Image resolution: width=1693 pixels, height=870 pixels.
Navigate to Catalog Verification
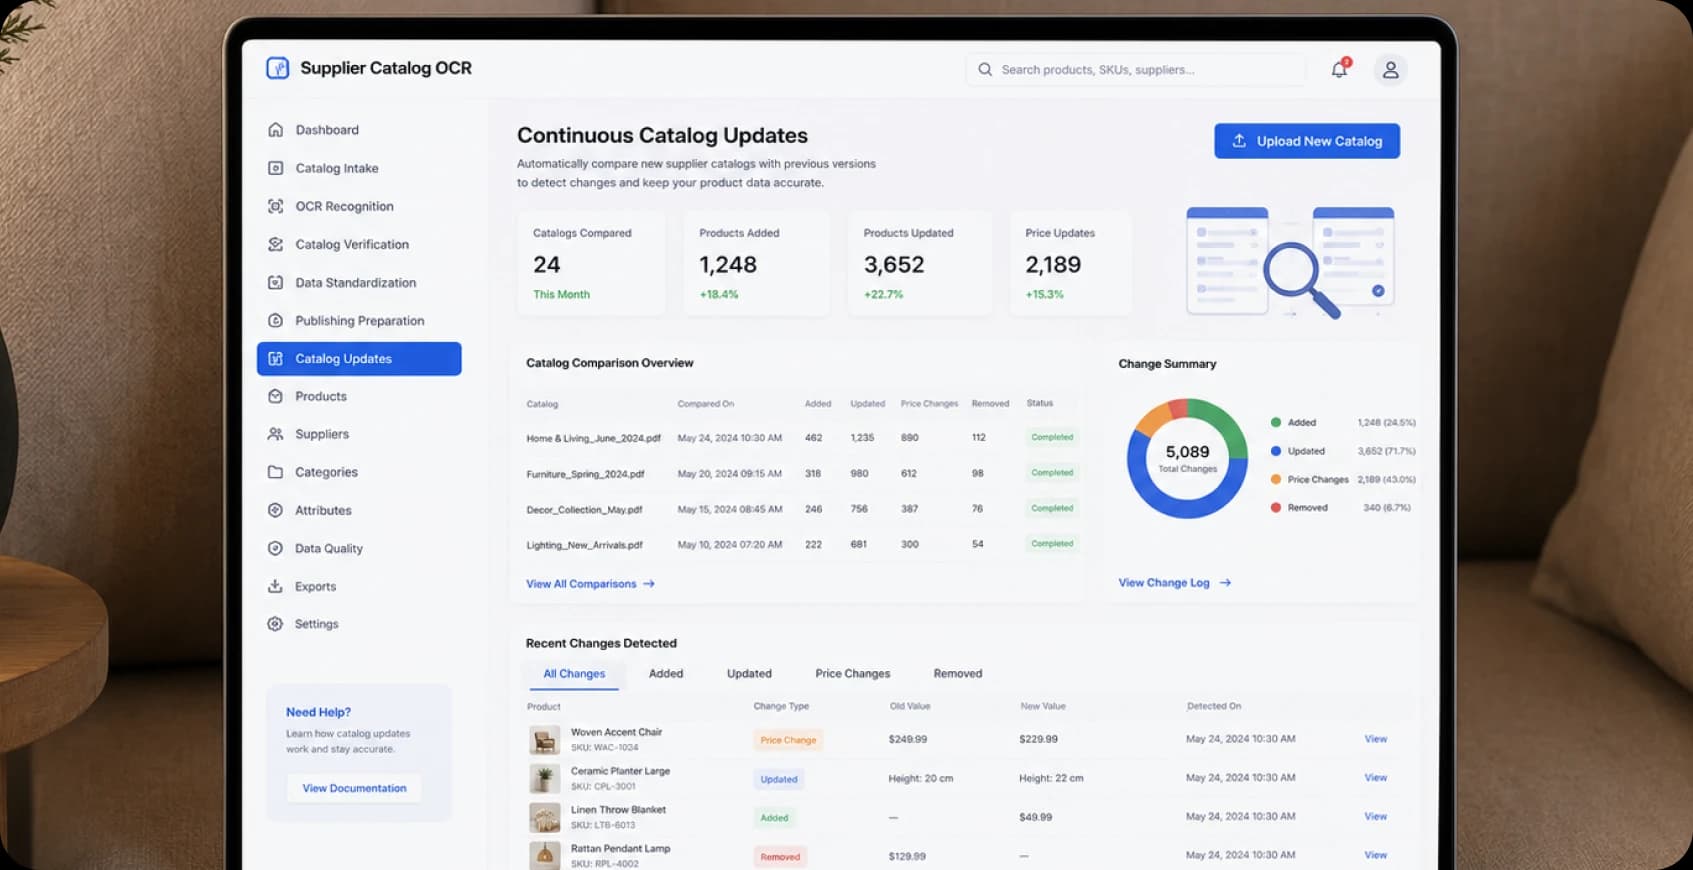[352, 244]
